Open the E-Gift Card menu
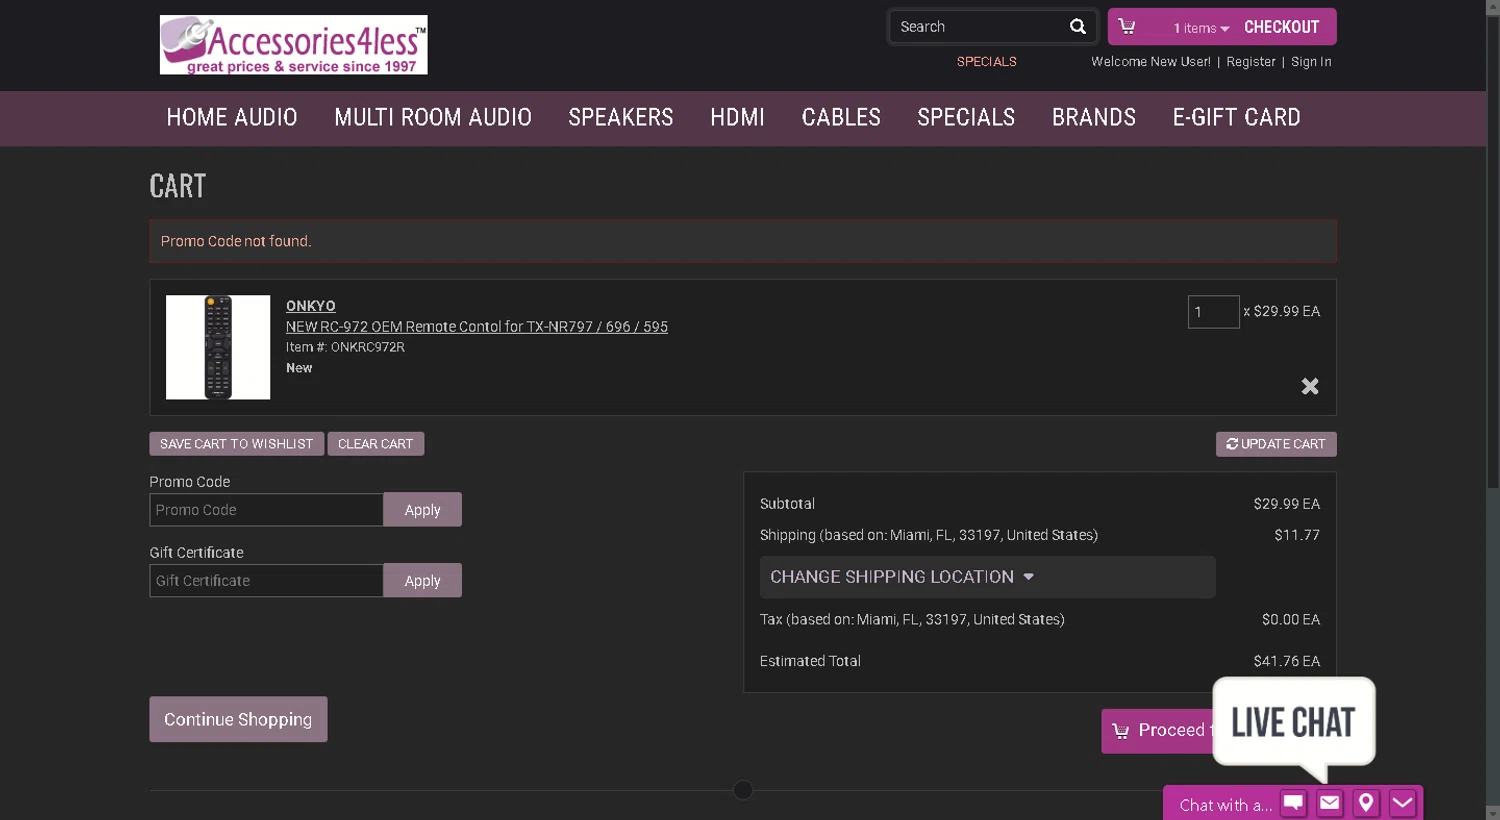 1237,118
